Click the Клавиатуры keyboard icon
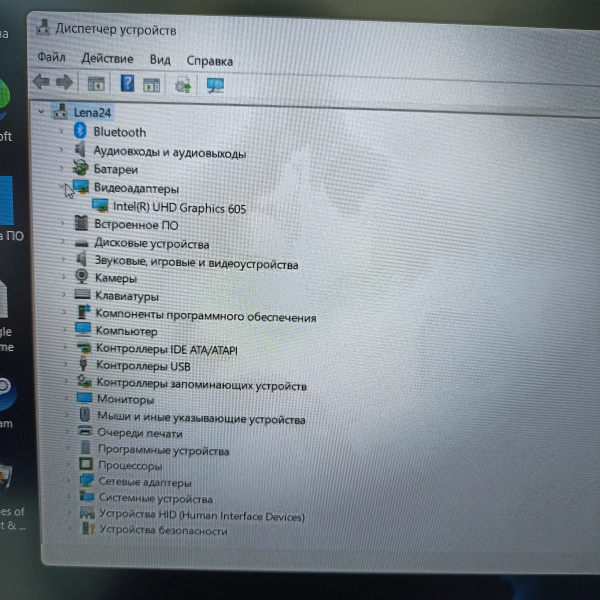Image resolution: width=600 pixels, height=600 pixels. pos(82,294)
